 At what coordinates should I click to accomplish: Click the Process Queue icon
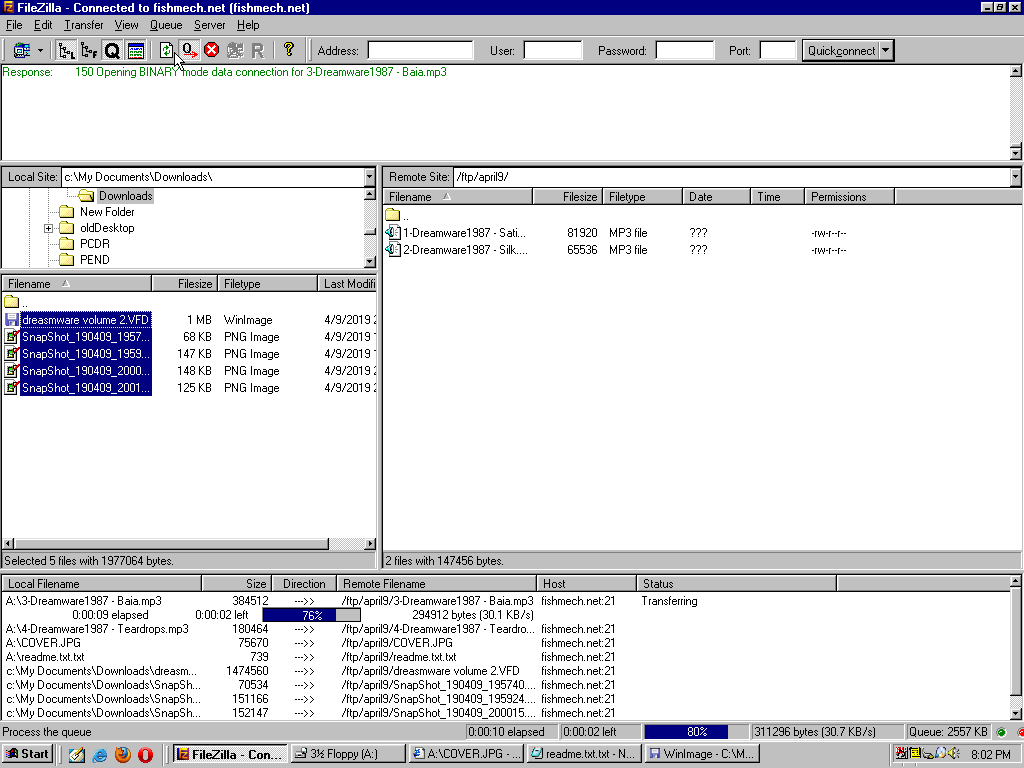(189, 50)
